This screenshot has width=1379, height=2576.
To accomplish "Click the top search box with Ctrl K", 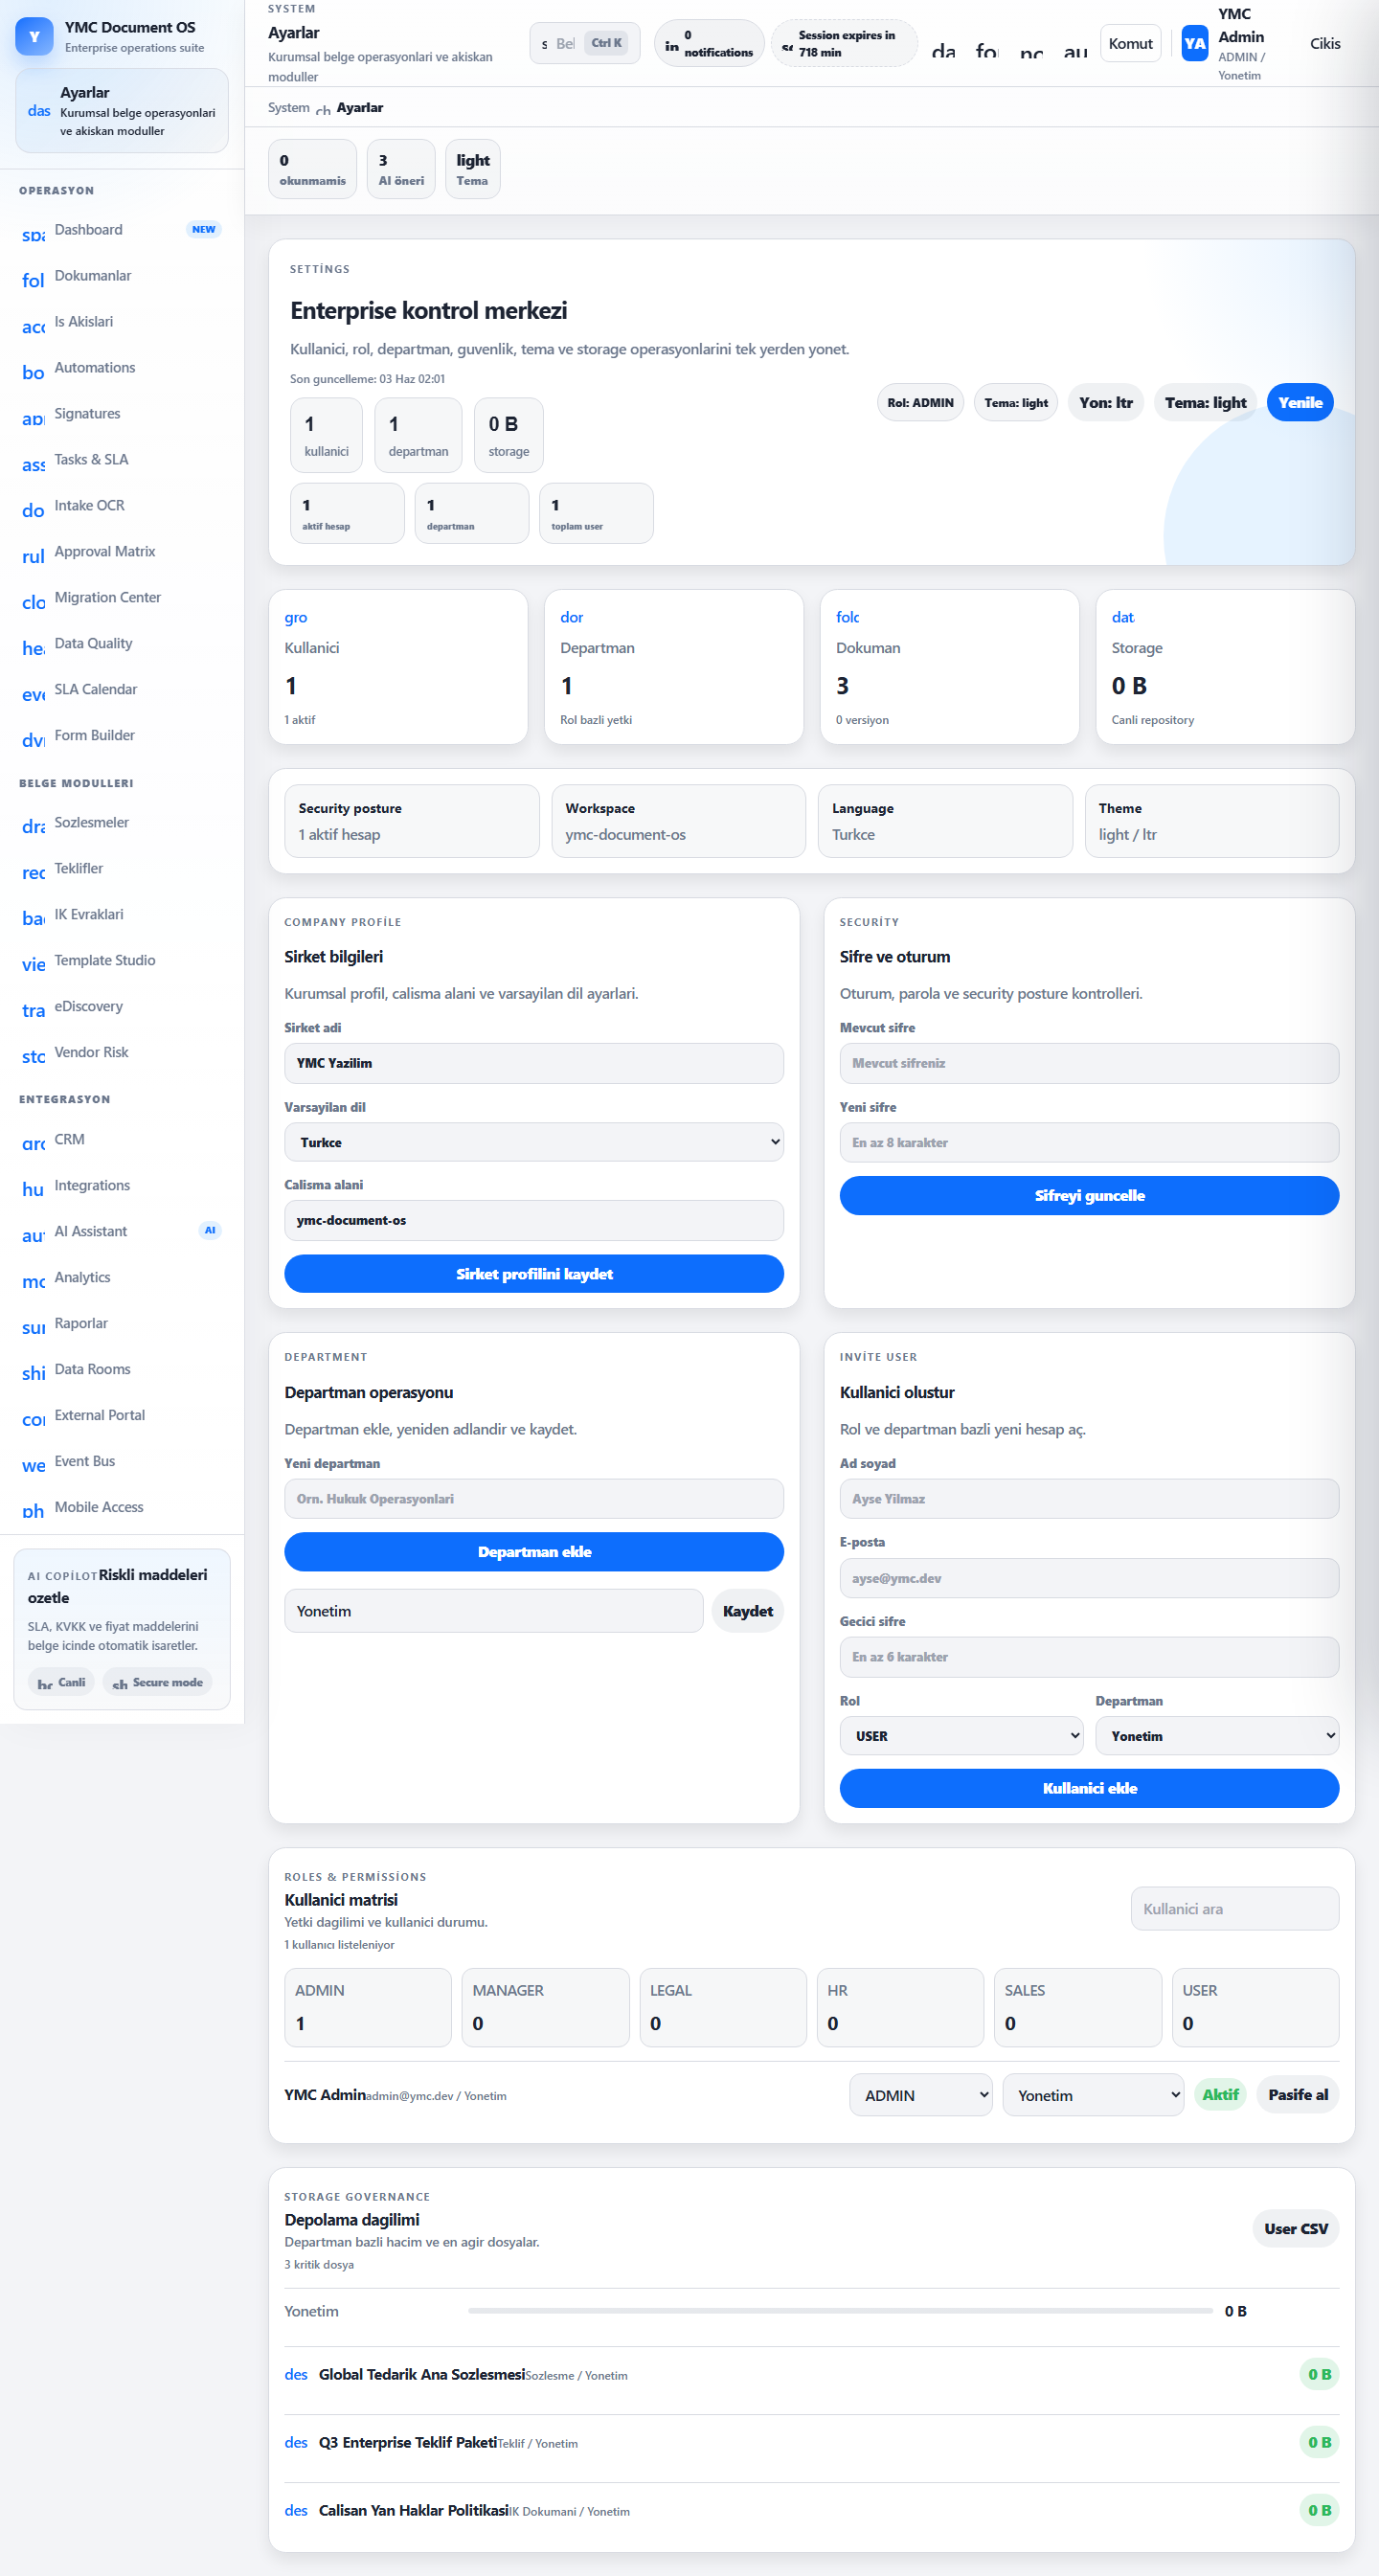I will (584, 44).
